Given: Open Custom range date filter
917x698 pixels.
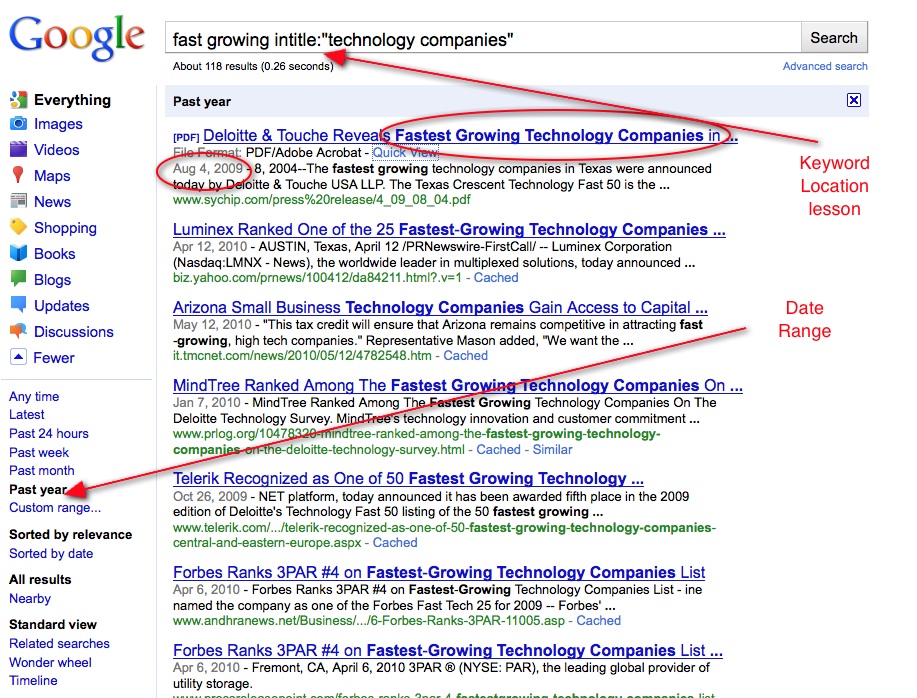Looking at the screenshot, I should point(55,507).
